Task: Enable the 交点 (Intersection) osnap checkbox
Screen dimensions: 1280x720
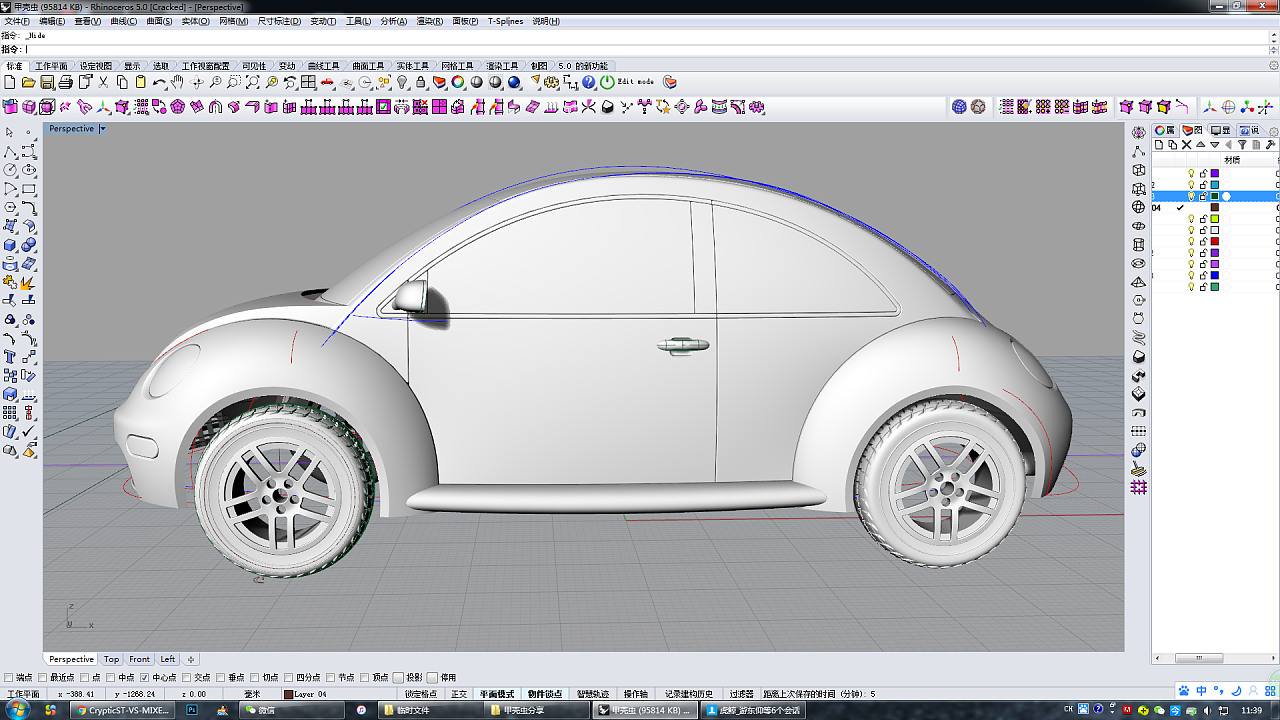Action: pos(187,677)
